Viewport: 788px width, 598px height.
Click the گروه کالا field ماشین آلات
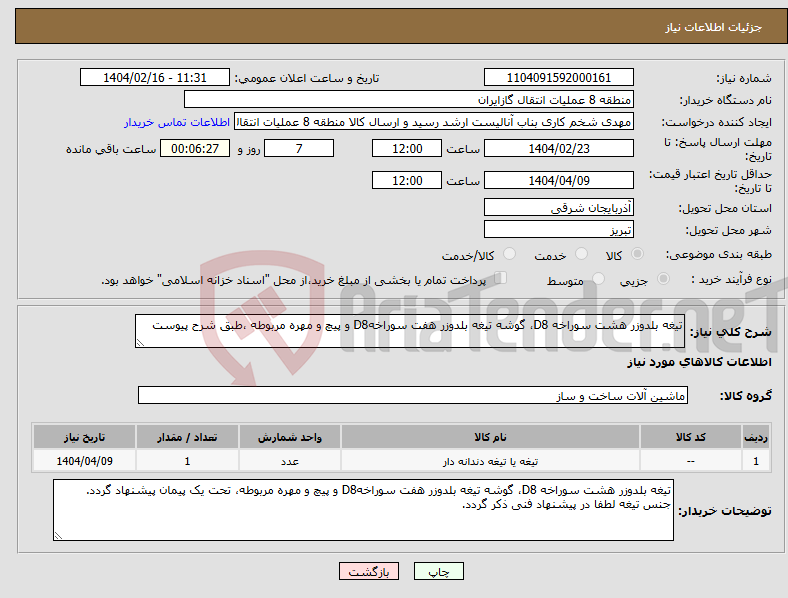(413, 395)
